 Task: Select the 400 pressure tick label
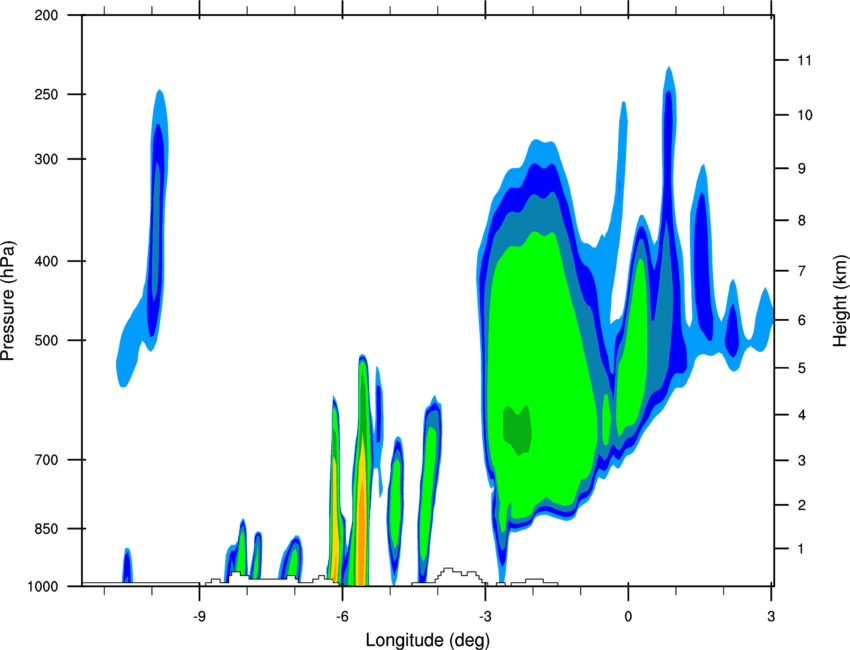pos(46,261)
